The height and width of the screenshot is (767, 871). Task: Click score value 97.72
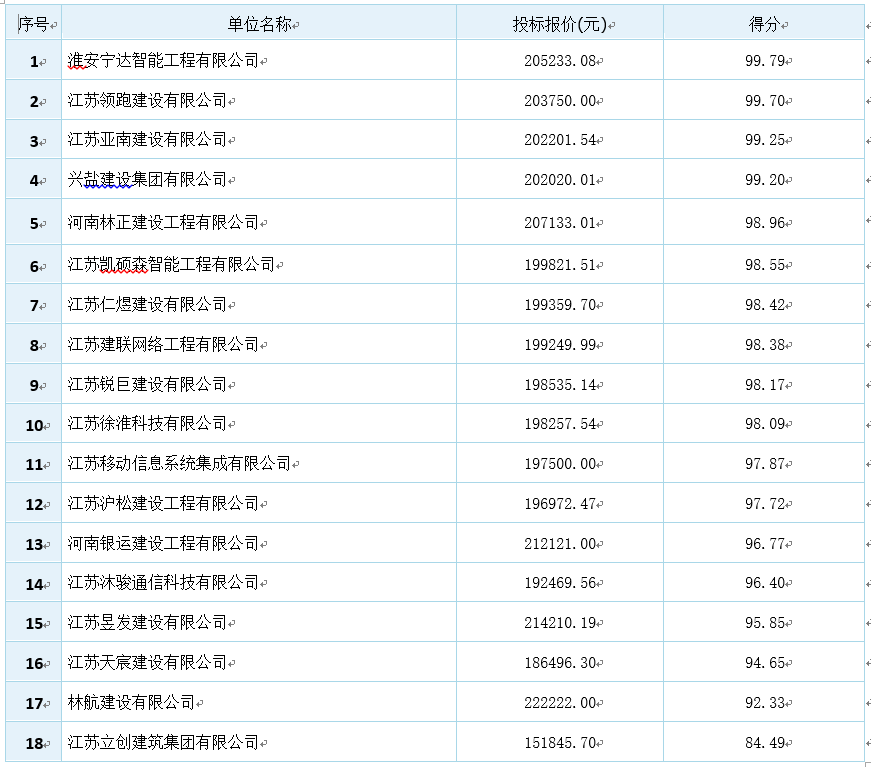(765, 504)
